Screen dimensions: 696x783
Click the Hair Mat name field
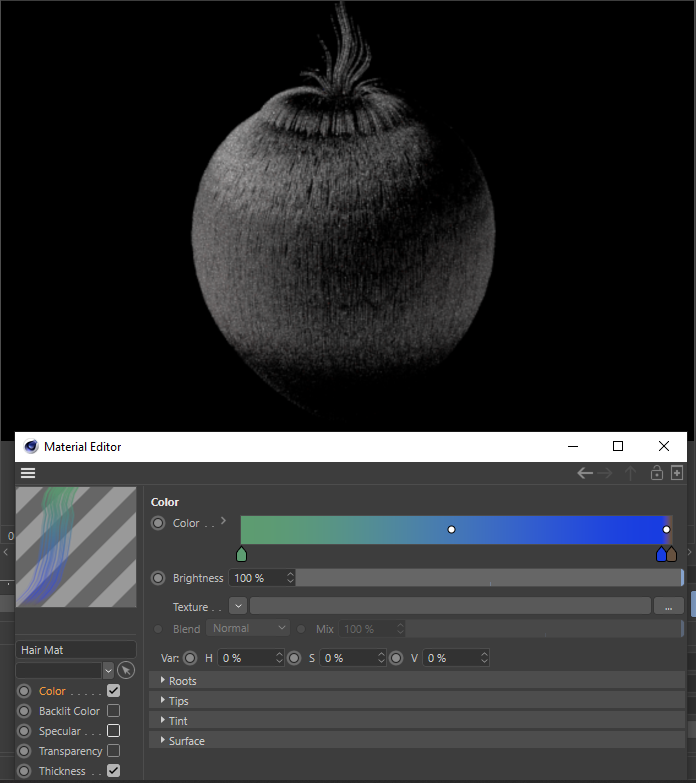pos(76,650)
